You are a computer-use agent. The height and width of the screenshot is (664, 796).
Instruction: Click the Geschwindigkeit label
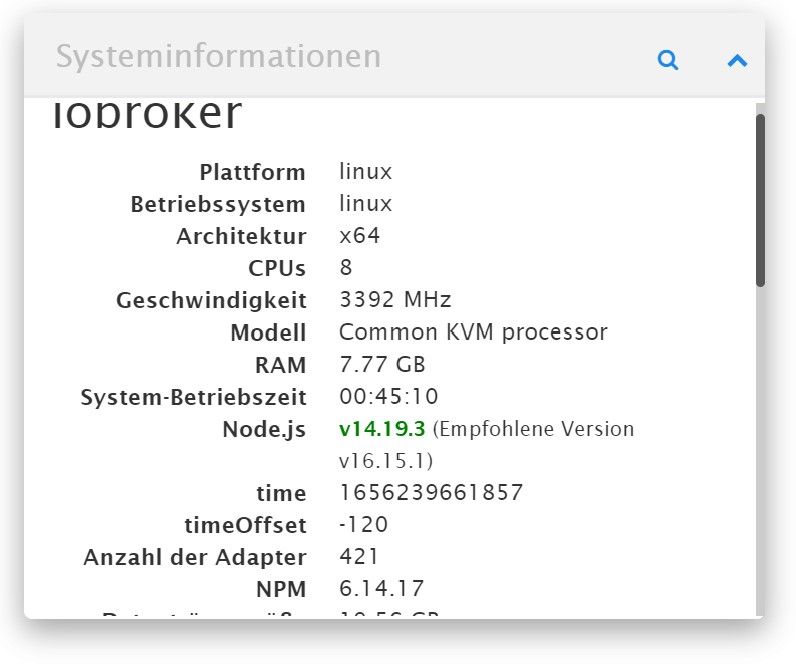[x=211, y=300]
